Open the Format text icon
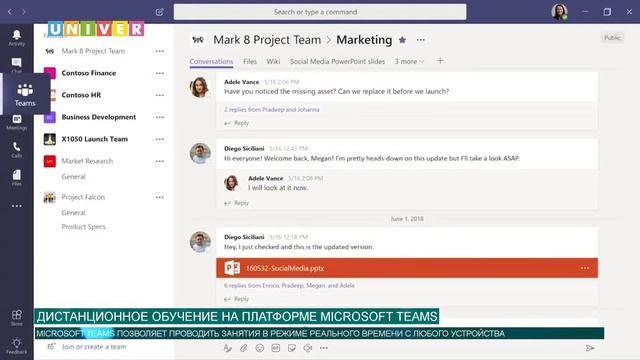Image resolution: width=640 pixels, height=360 pixels. (227, 348)
